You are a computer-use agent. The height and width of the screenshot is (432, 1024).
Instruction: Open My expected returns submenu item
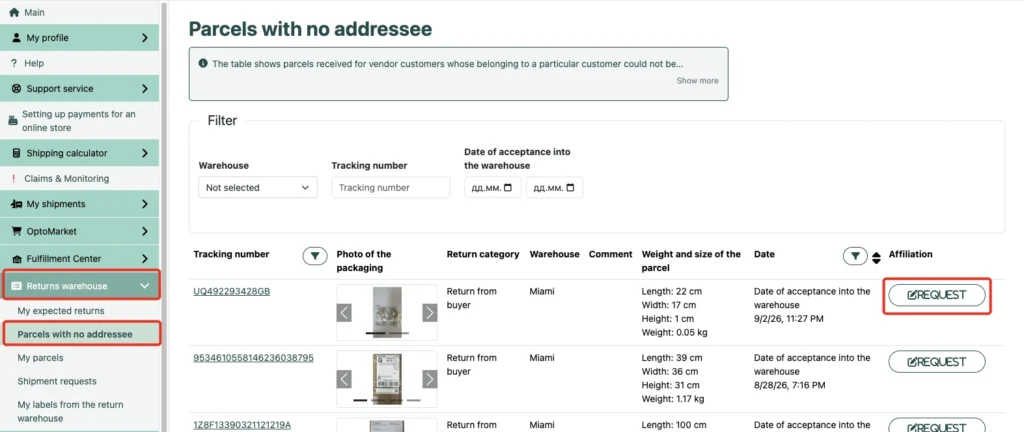(61, 311)
